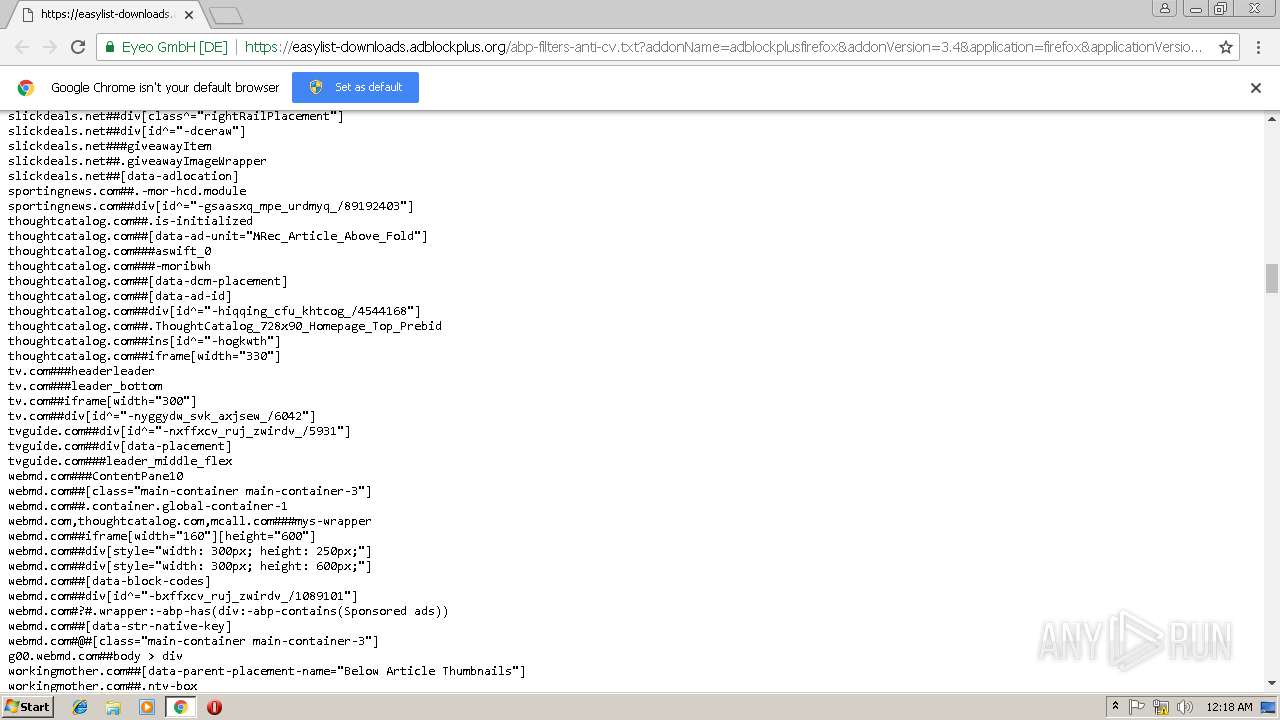Open the red security app in the taskbar
The width and height of the screenshot is (1280, 720).
(214, 707)
